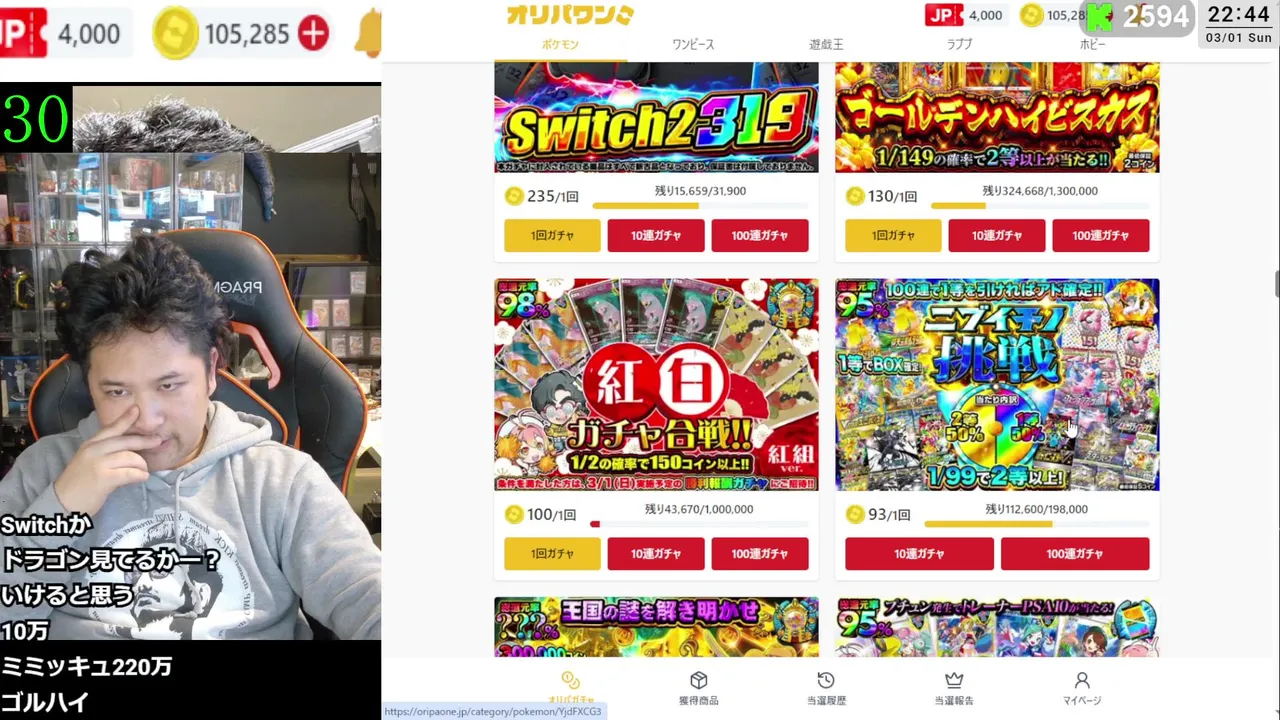The width and height of the screenshot is (1280, 720).
Task: Click 1回ガチャ for Switch2 gacha
Action: [552, 236]
